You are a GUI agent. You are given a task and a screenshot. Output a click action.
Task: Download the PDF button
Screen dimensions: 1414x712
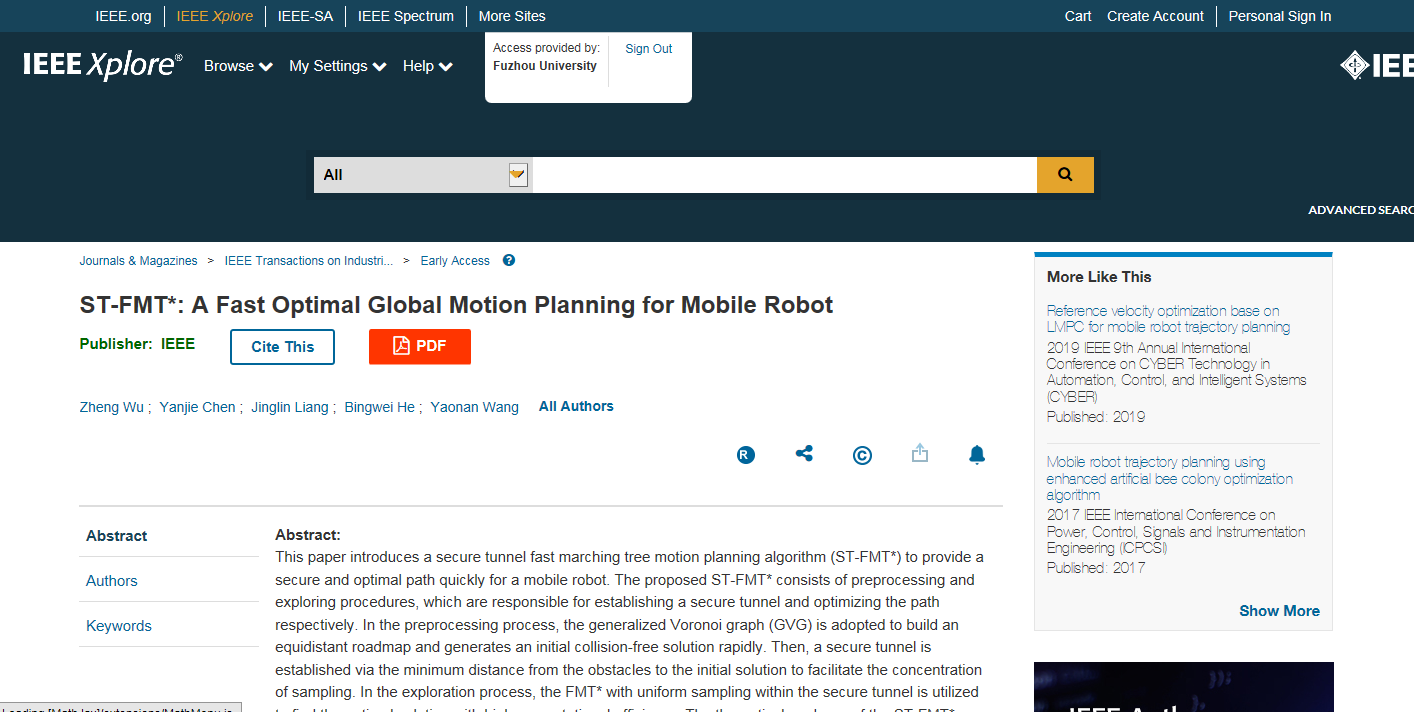420,346
